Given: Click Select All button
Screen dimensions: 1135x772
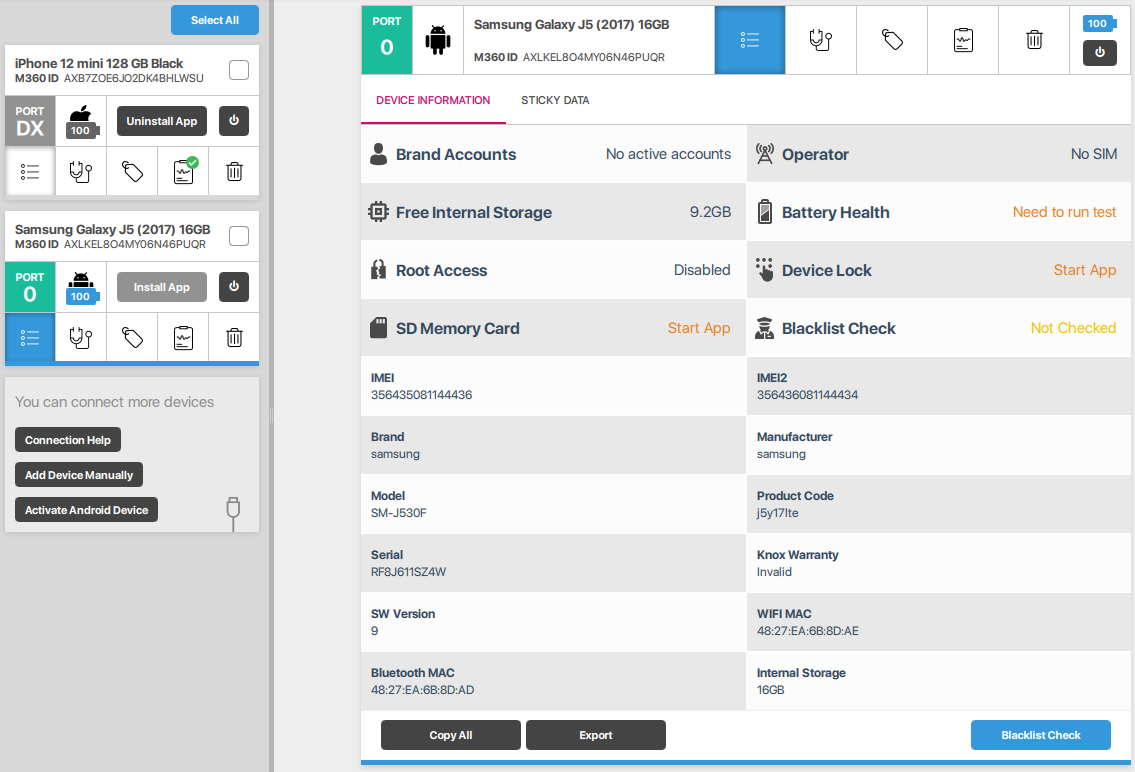Looking at the screenshot, I should point(215,20).
